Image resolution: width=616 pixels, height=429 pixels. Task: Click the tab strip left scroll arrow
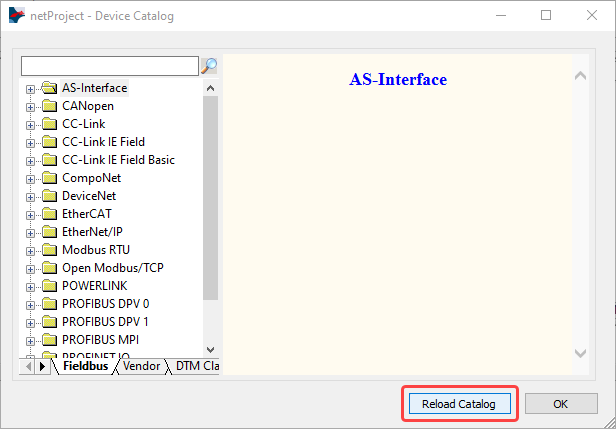click(x=28, y=367)
